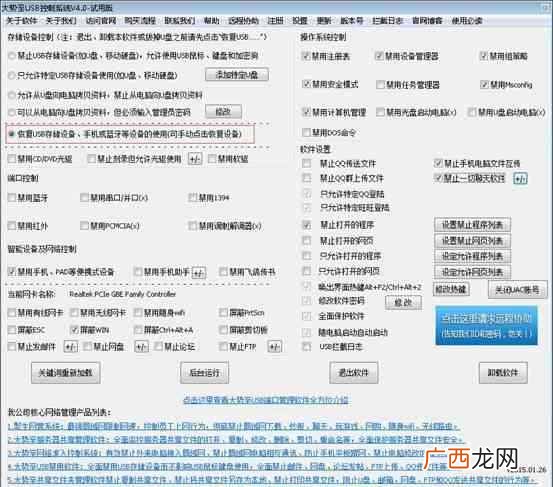Uncheck 禁用手机、PAD等便携式设备 checkbox
553x487 pixels.
click(12, 272)
